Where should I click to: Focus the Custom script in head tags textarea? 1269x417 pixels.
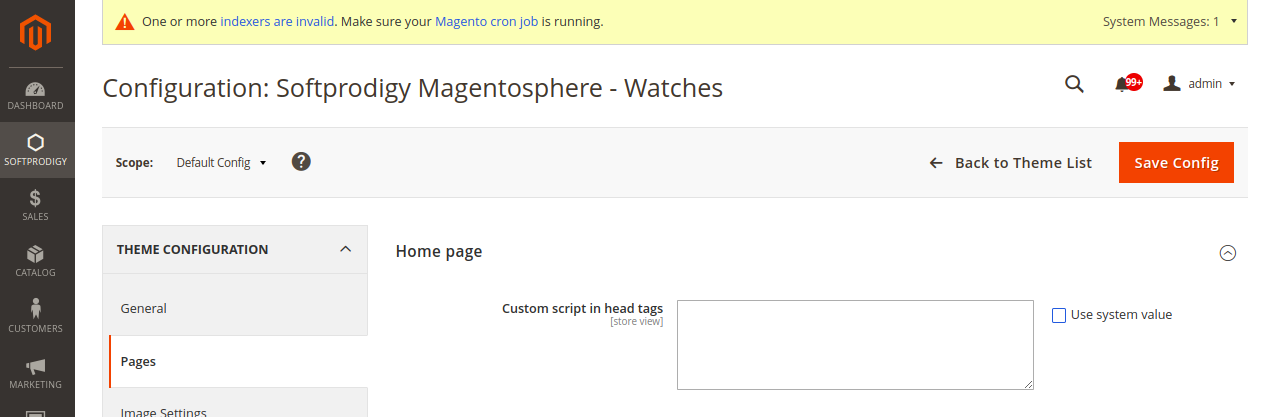(x=855, y=345)
